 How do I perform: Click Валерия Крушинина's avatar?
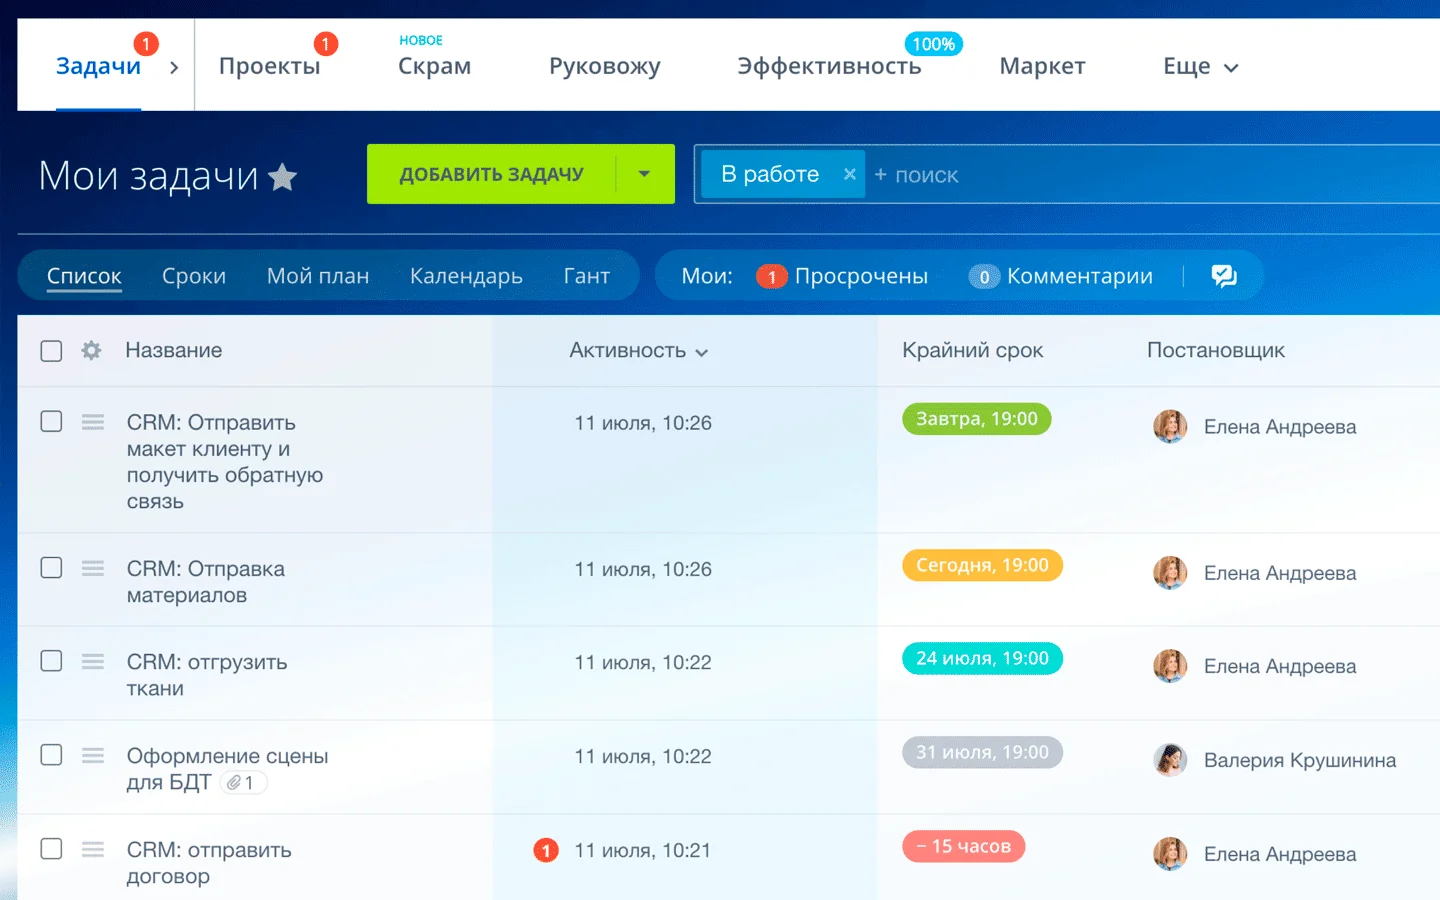coord(1169,760)
